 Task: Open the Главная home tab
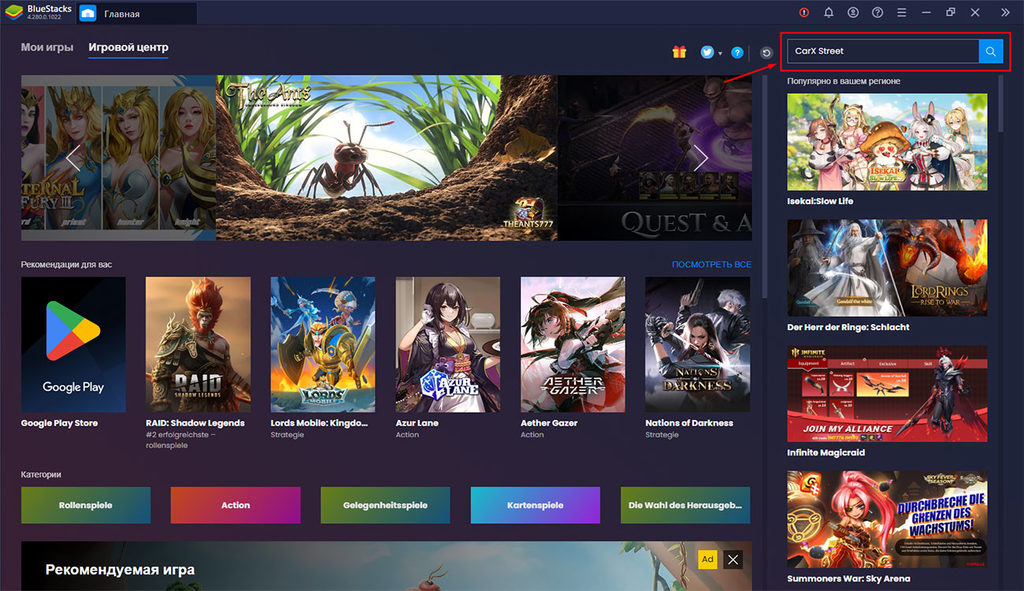136,13
